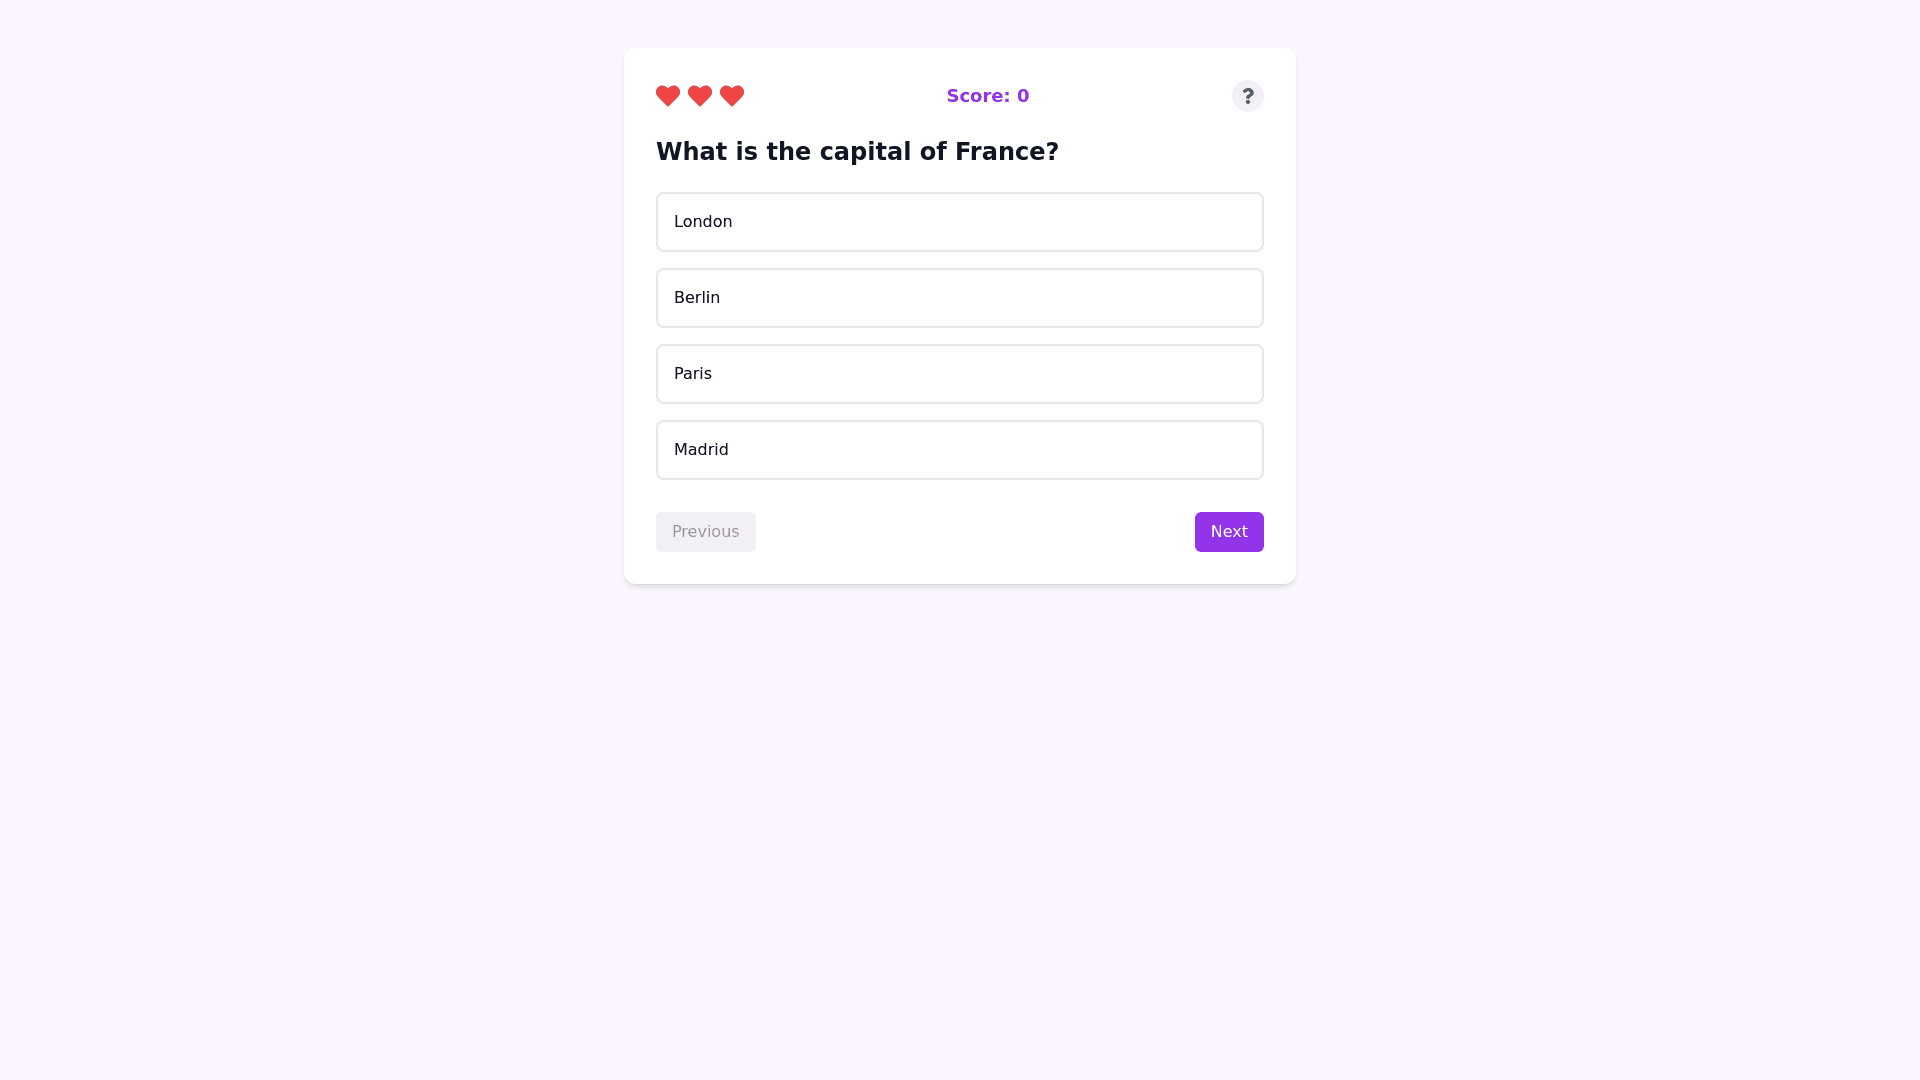Screen dimensions: 1920x1080
Task: Choose the option naming Germany's capital
Action: 959,298
